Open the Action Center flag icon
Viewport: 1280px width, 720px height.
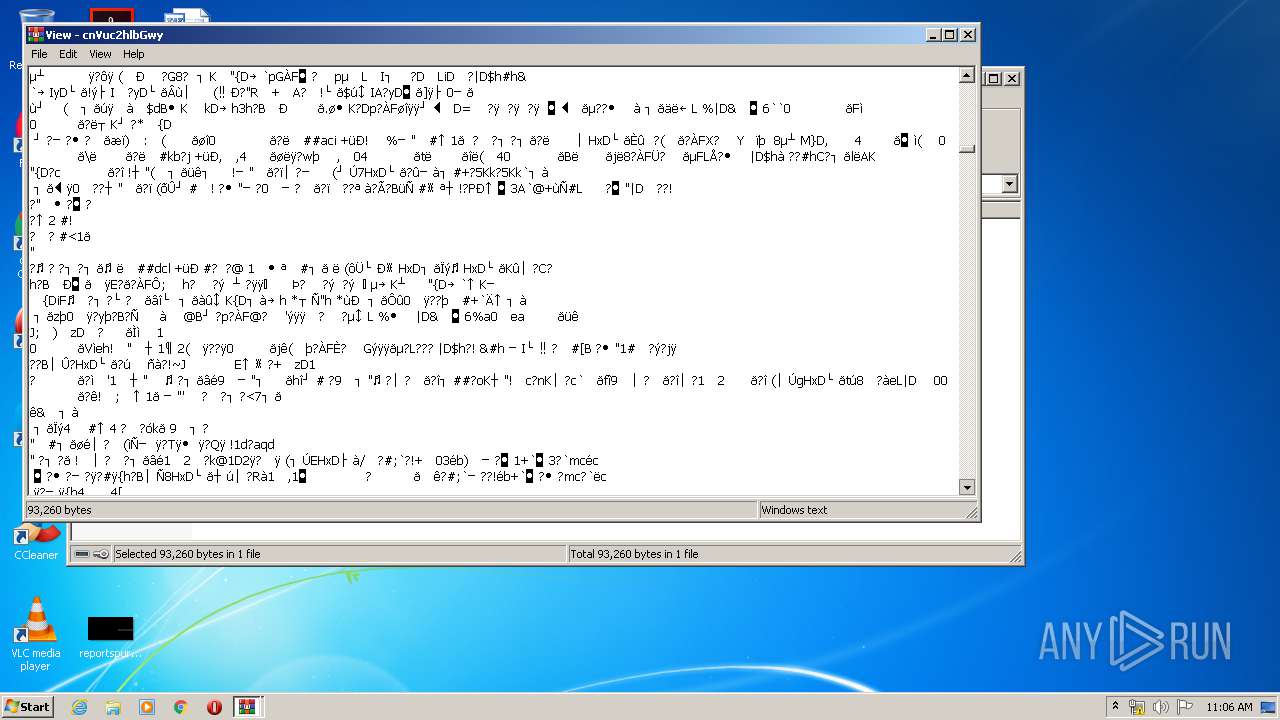[x=1185, y=707]
